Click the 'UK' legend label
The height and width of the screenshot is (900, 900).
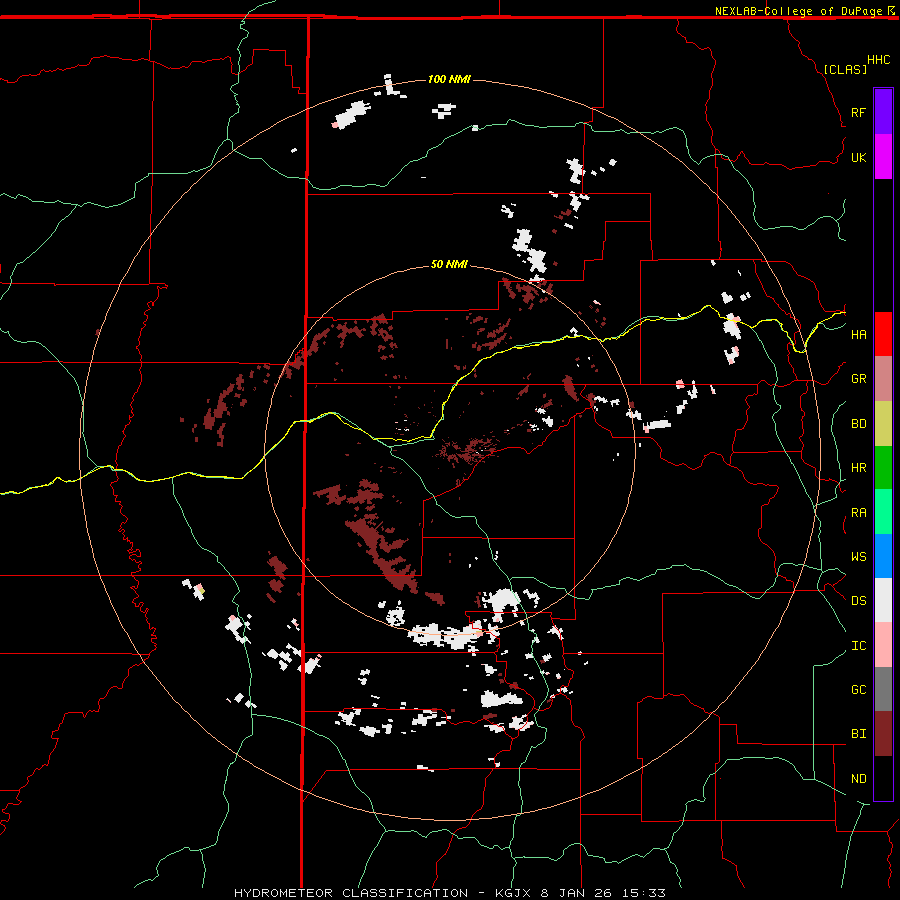(x=858, y=157)
